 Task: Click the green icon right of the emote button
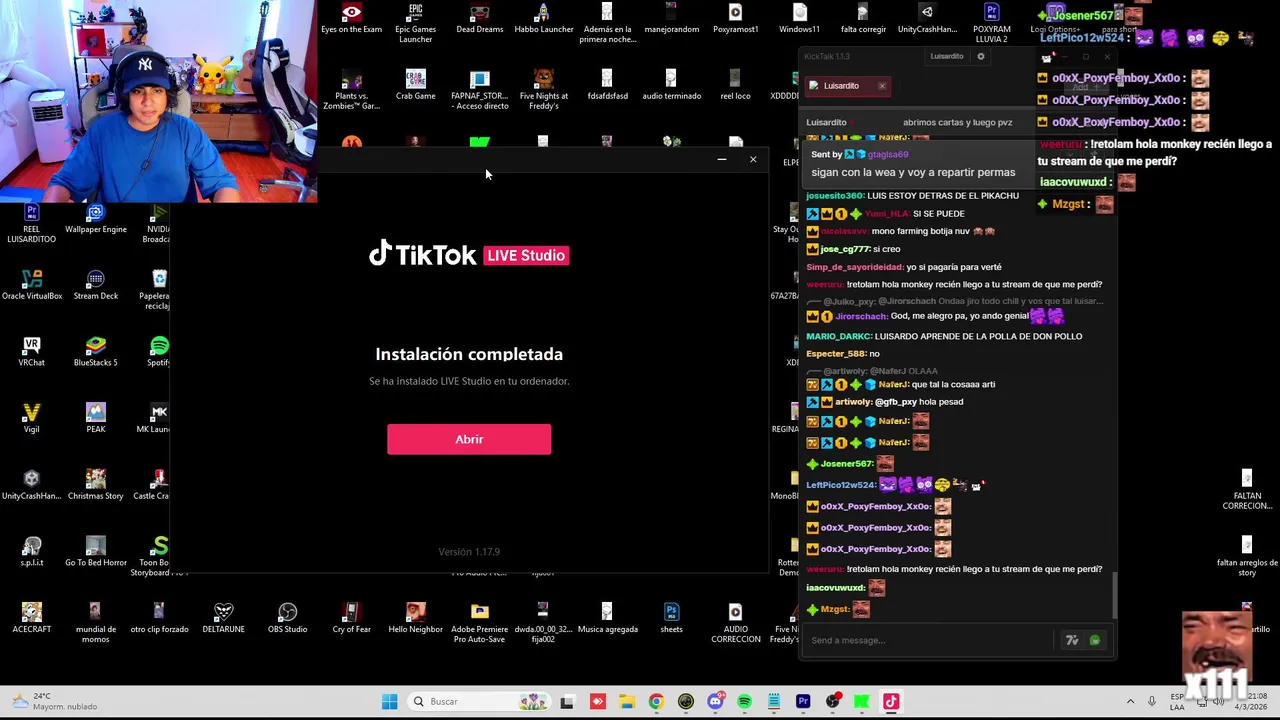[x=1095, y=640]
